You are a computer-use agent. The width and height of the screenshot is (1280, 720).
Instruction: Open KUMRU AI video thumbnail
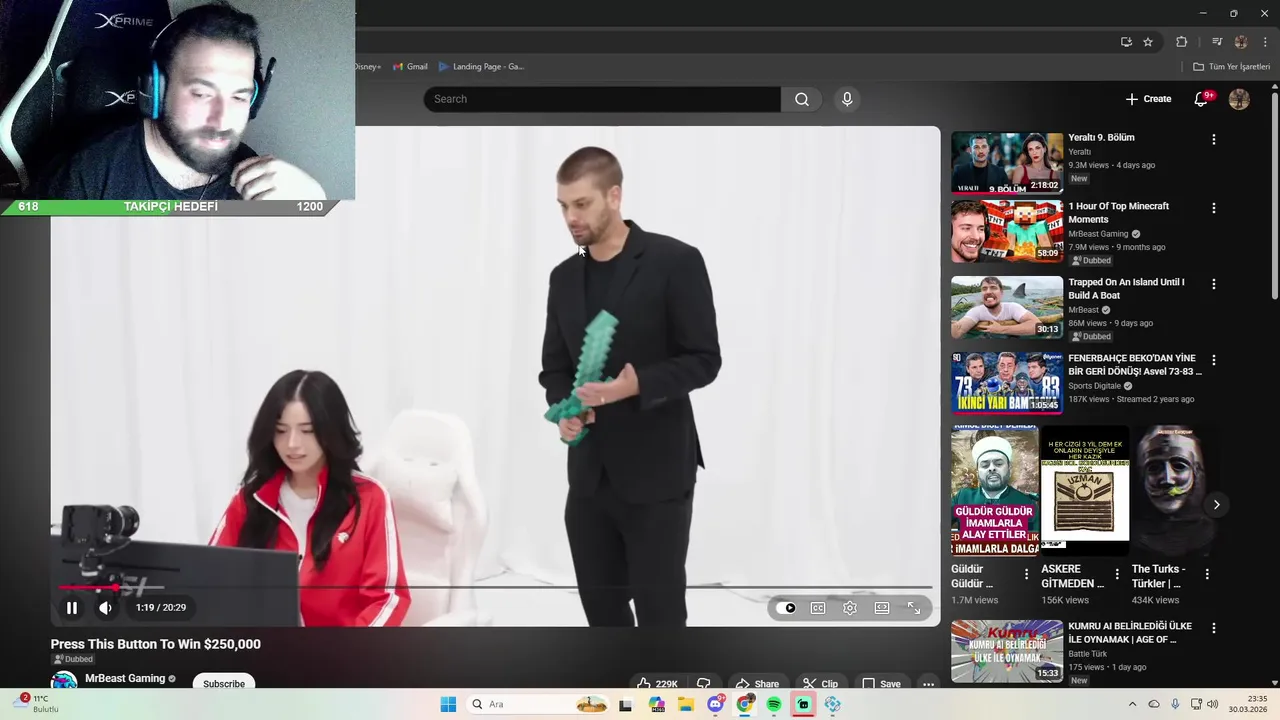pos(1007,651)
